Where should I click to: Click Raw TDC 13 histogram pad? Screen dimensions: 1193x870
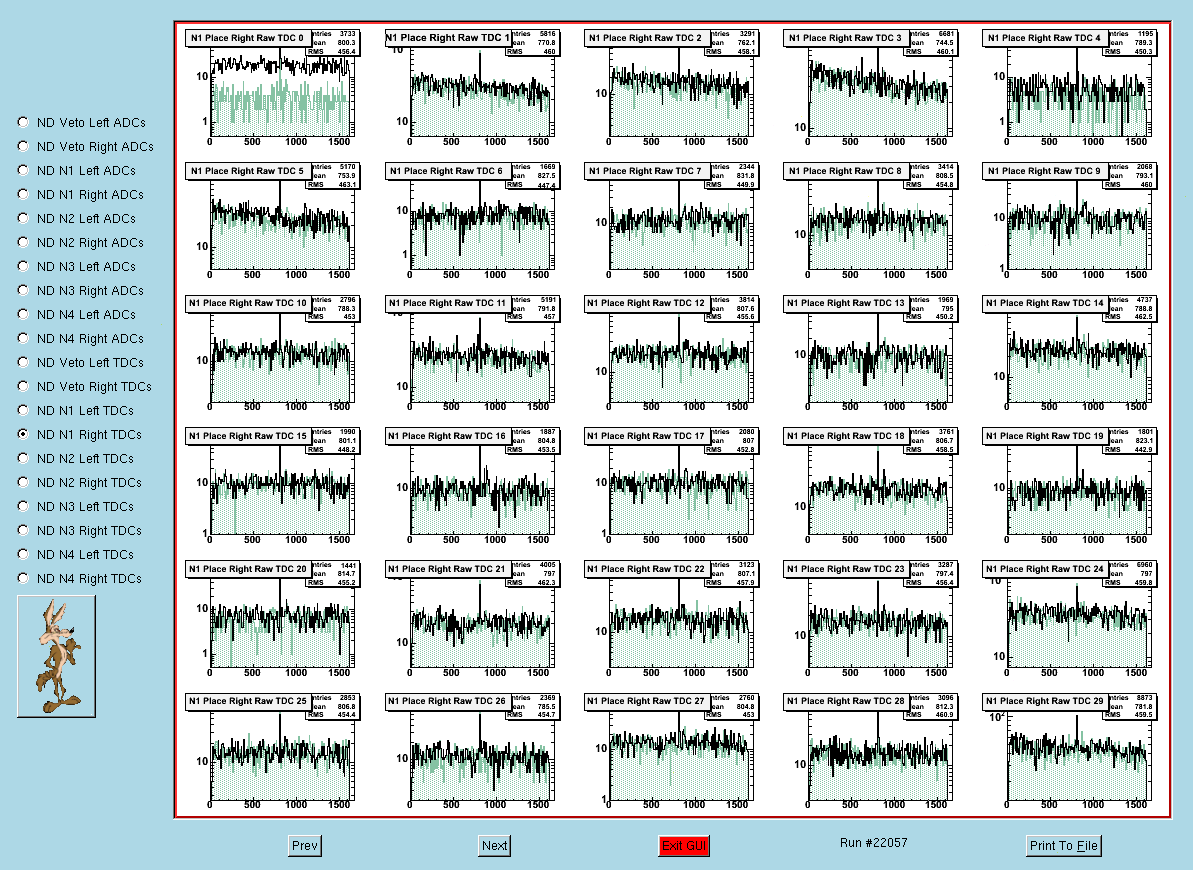coord(869,352)
